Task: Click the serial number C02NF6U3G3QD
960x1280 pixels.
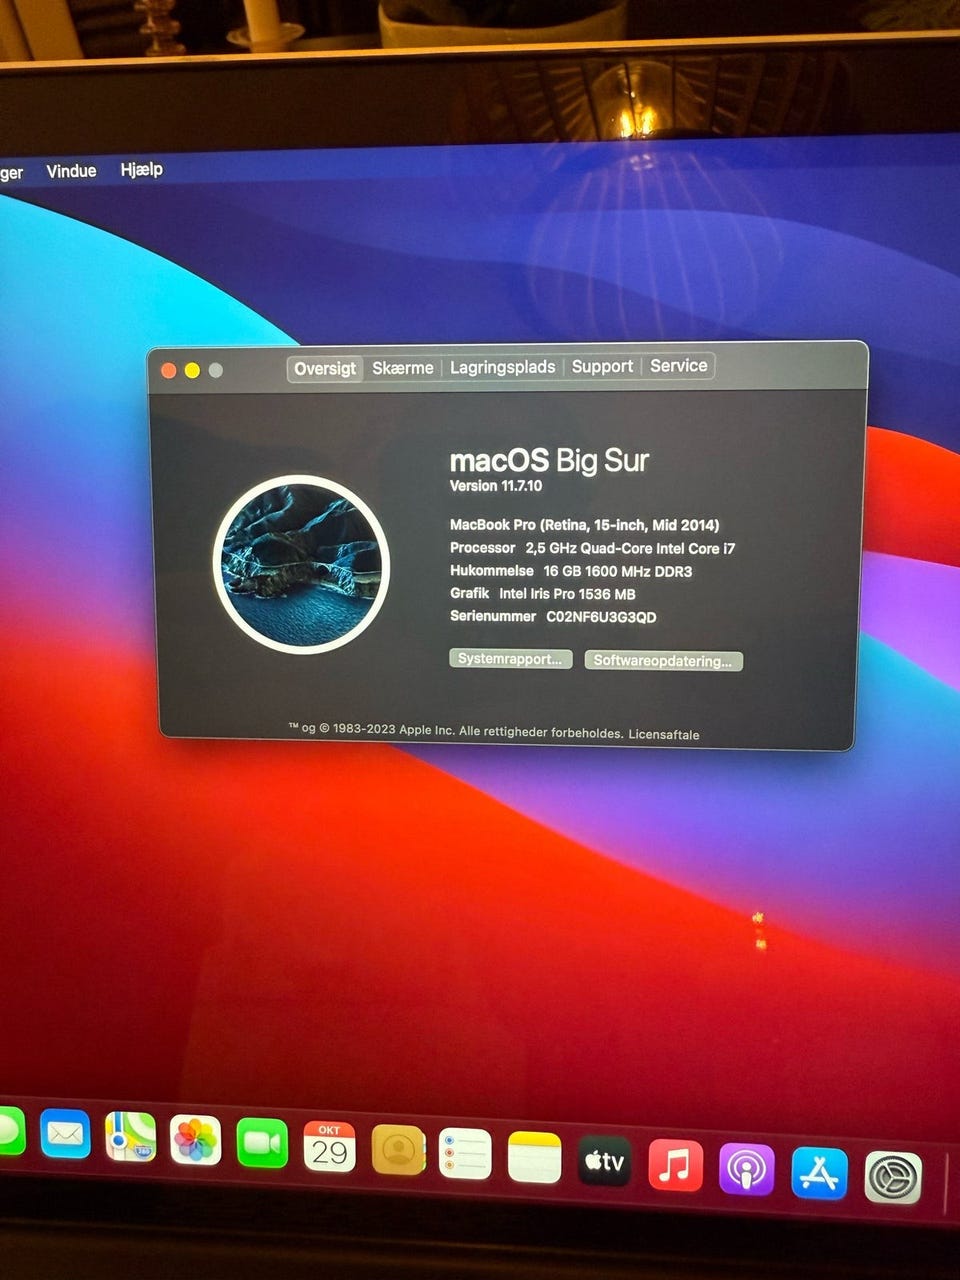Action: 601,617
